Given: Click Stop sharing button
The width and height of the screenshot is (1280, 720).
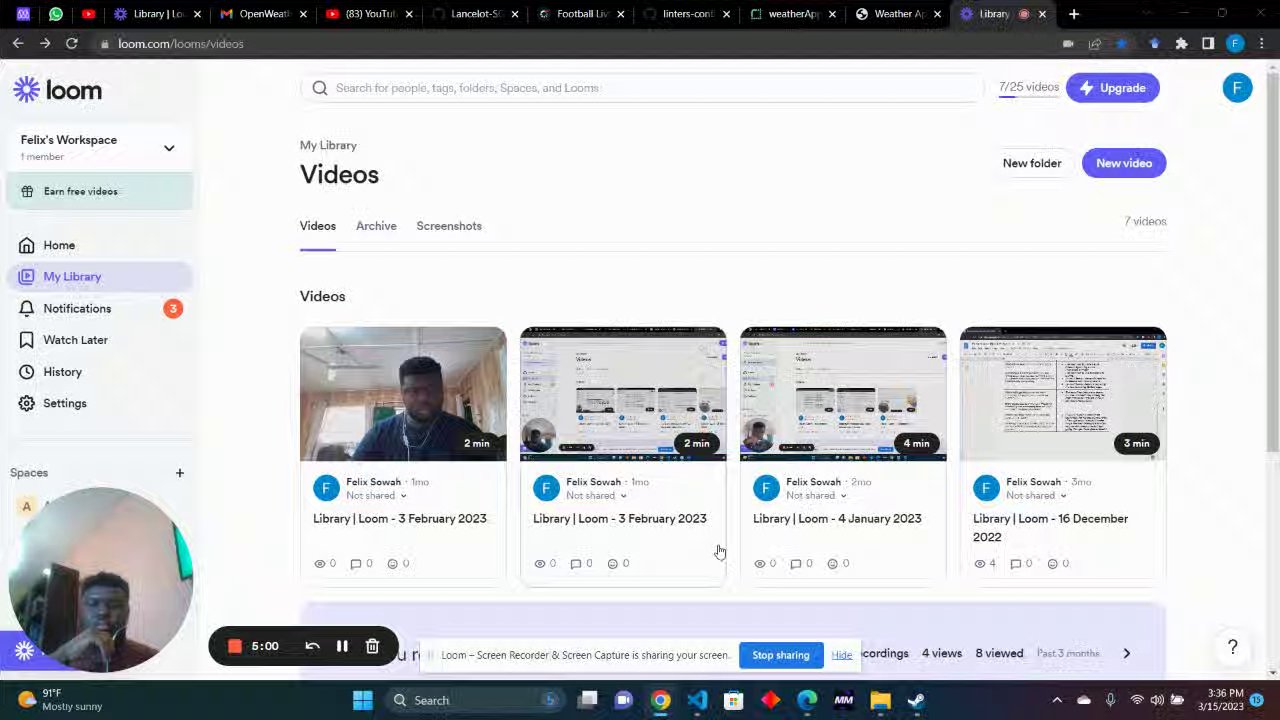Looking at the screenshot, I should [781, 655].
